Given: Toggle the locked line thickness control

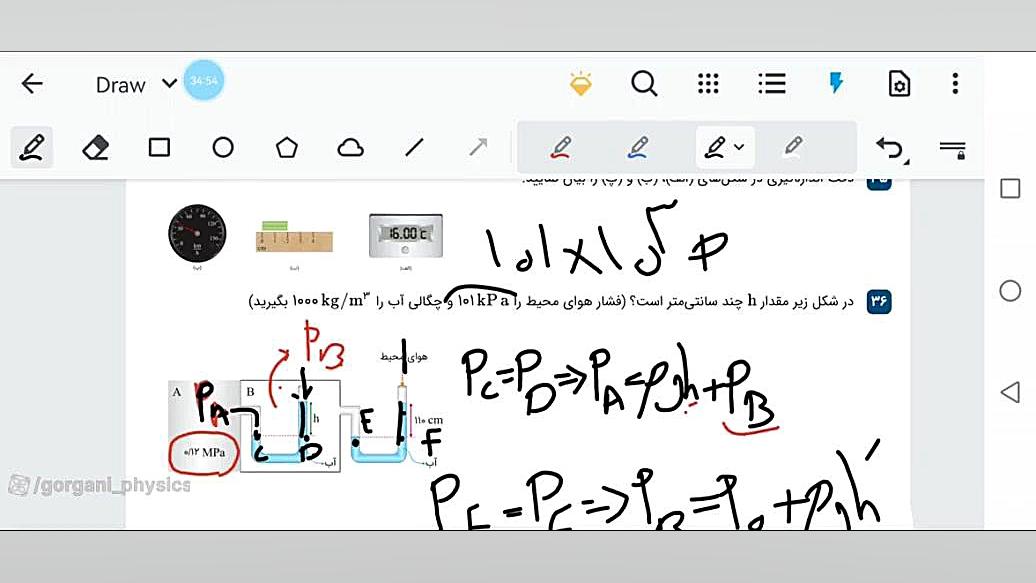Looking at the screenshot, I should 952,149.
